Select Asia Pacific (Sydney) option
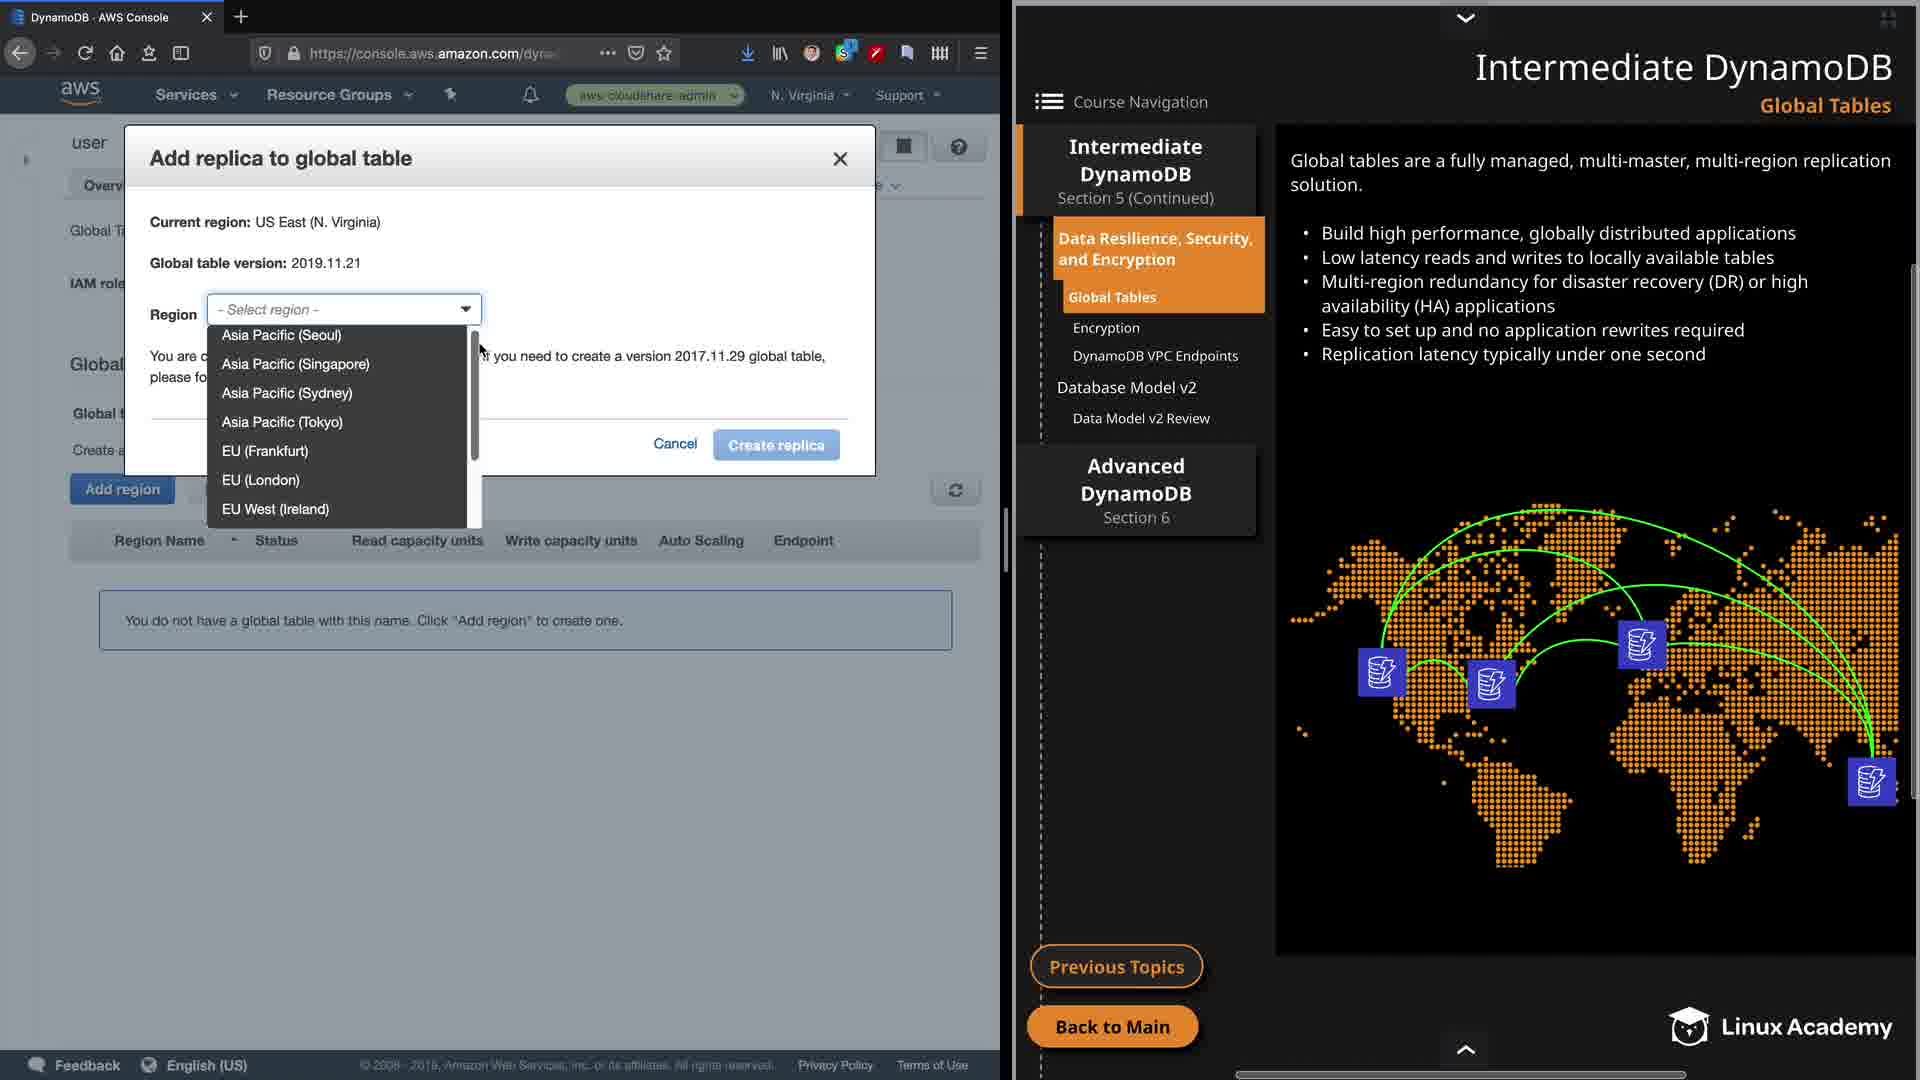The image size is (1920, 1080). (x=287, y=393)
